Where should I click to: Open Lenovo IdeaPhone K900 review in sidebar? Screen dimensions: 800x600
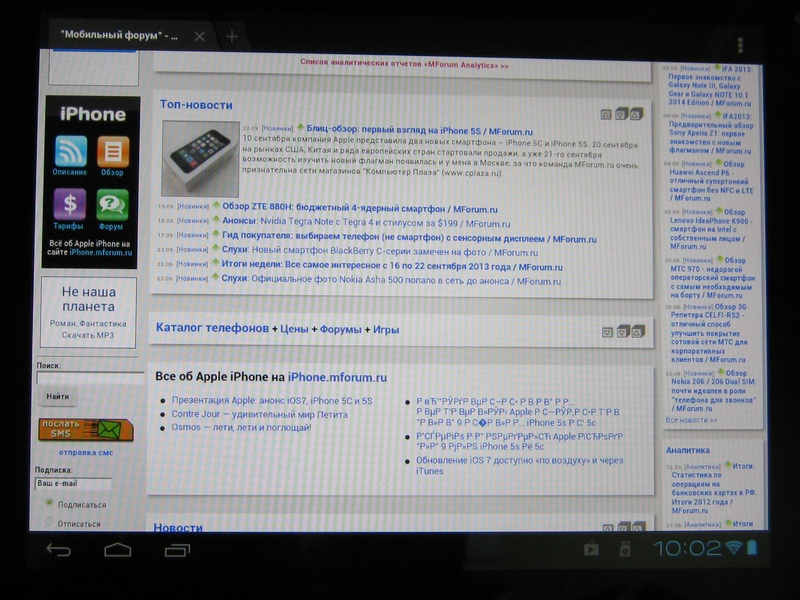[x=710, y=229]
